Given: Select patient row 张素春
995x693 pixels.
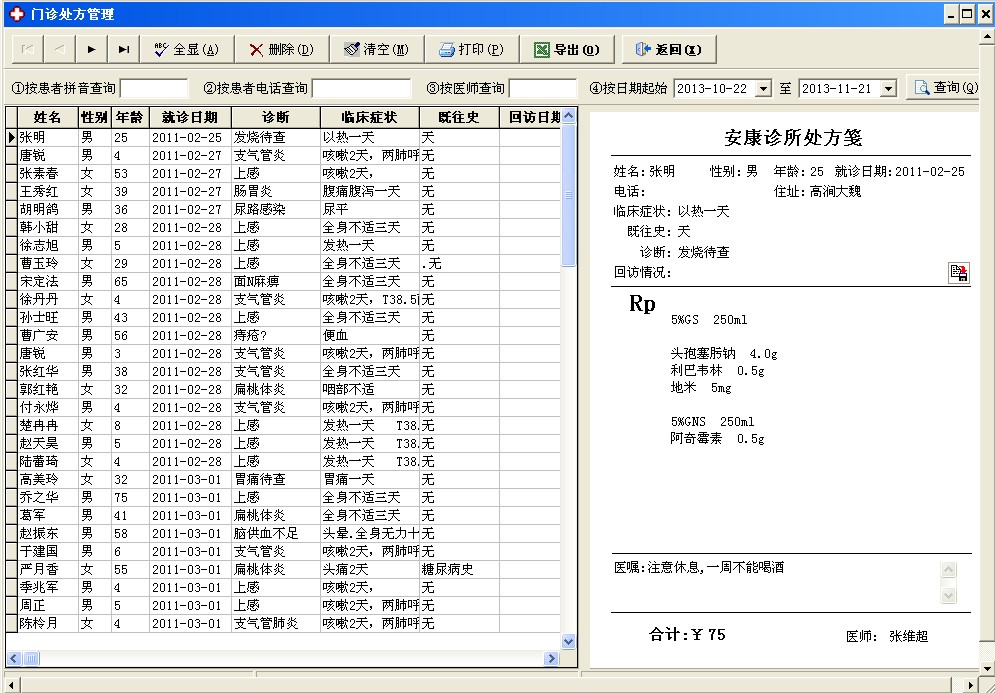Looking at the screenshot, I should [283, 173].
